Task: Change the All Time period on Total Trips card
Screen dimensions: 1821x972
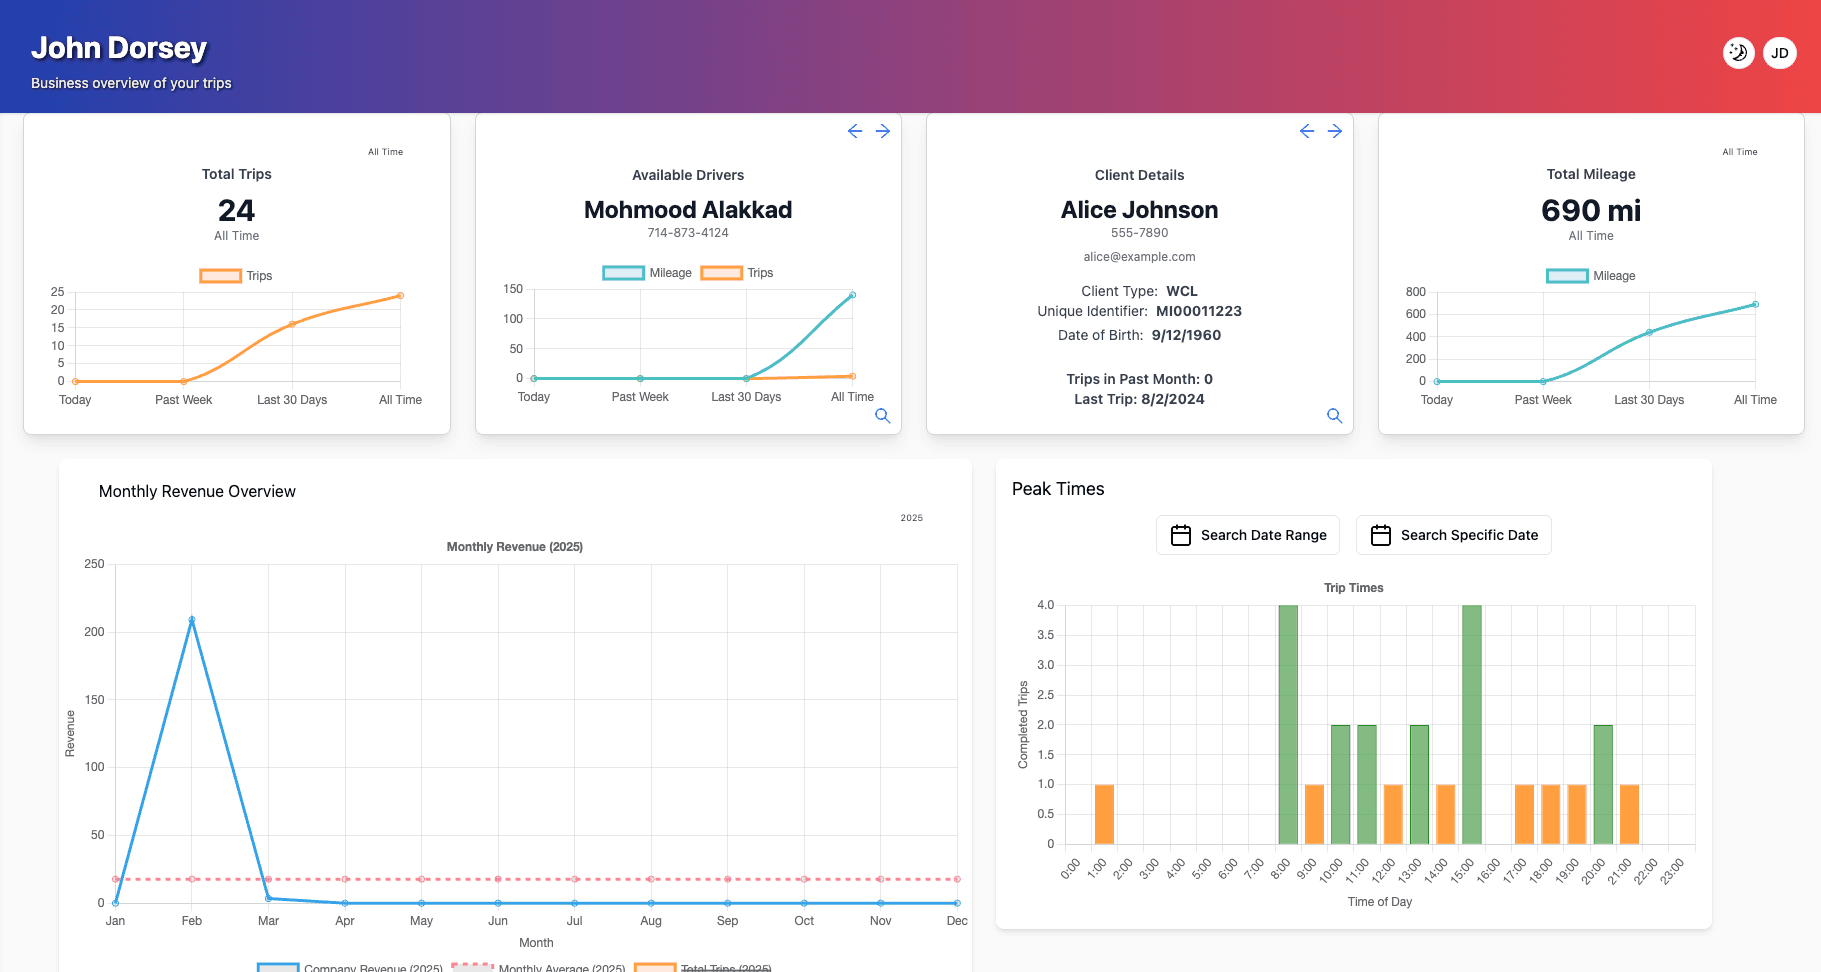Action: [385, 152]
